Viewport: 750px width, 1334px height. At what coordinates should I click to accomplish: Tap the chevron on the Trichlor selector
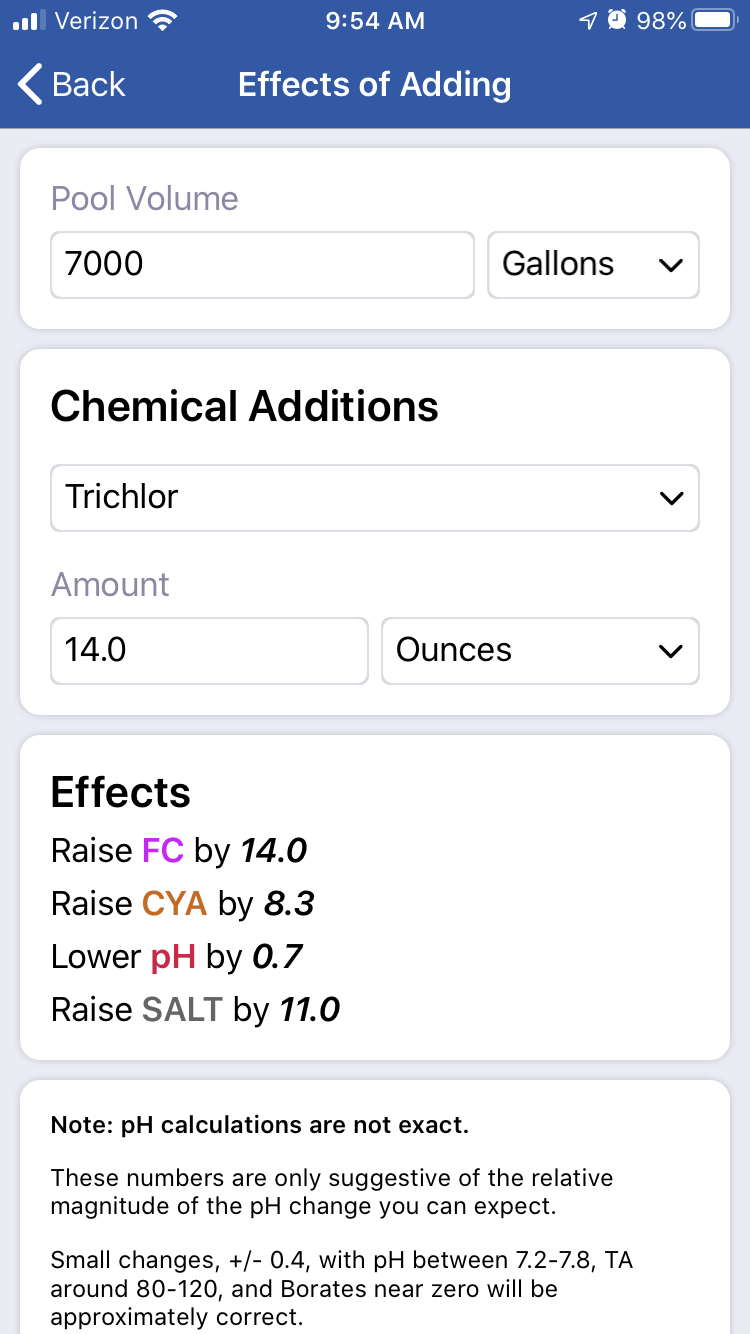(671, 498)
